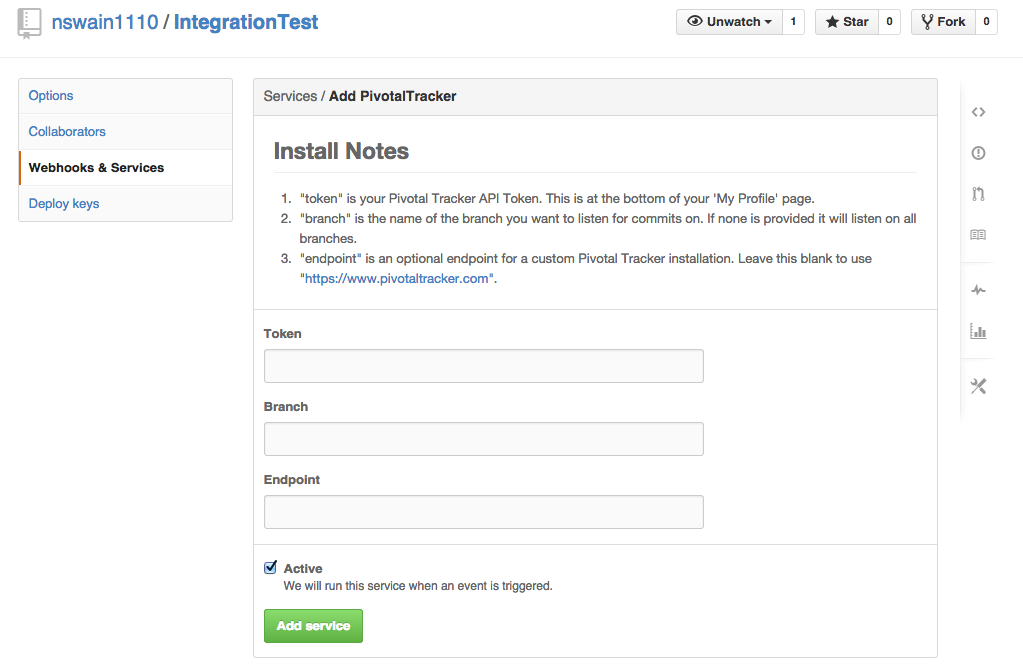
Task: Click the green Add service button
Action: click(313, 626)
